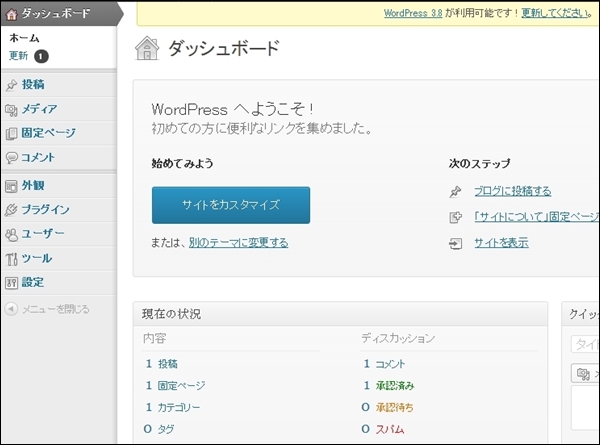This screenshot has height=445, width=600.
Task: Click the add-page icon next to サイトについて
Action: 455,217
